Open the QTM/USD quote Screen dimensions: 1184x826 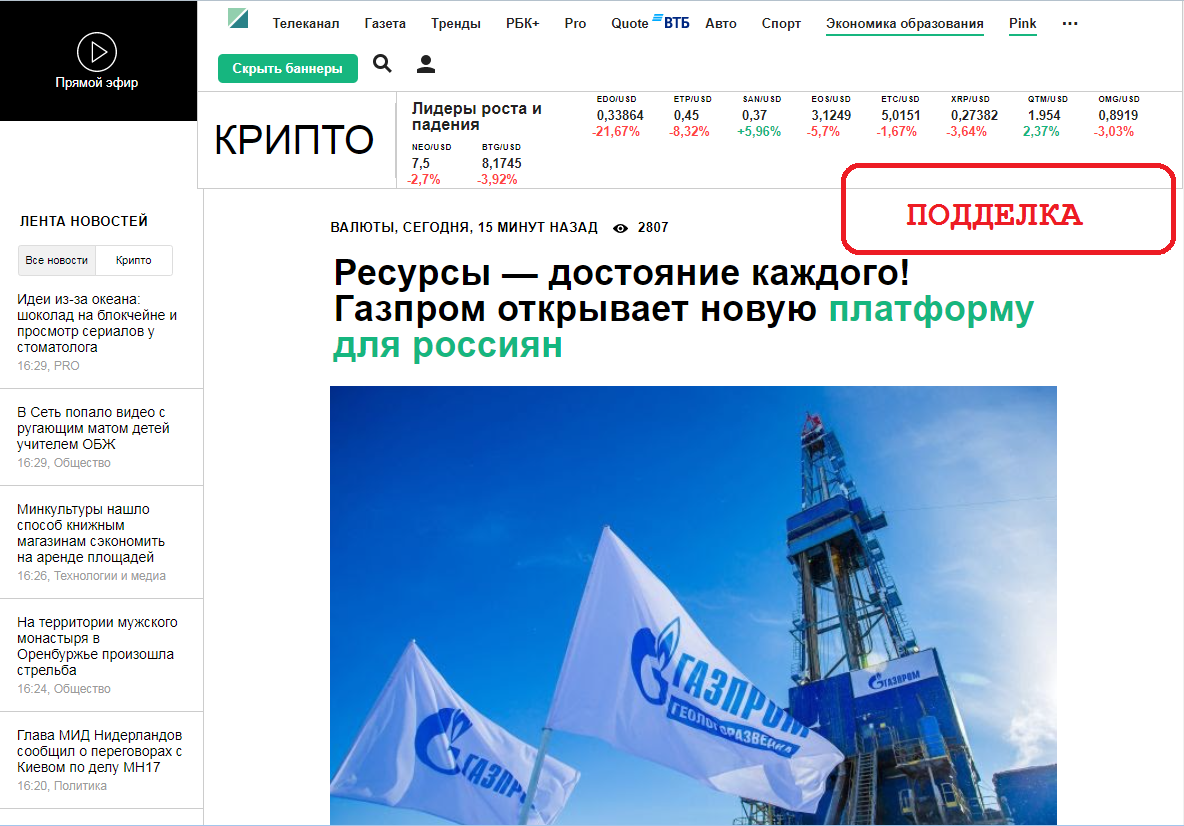click(x=1045, y=117)
